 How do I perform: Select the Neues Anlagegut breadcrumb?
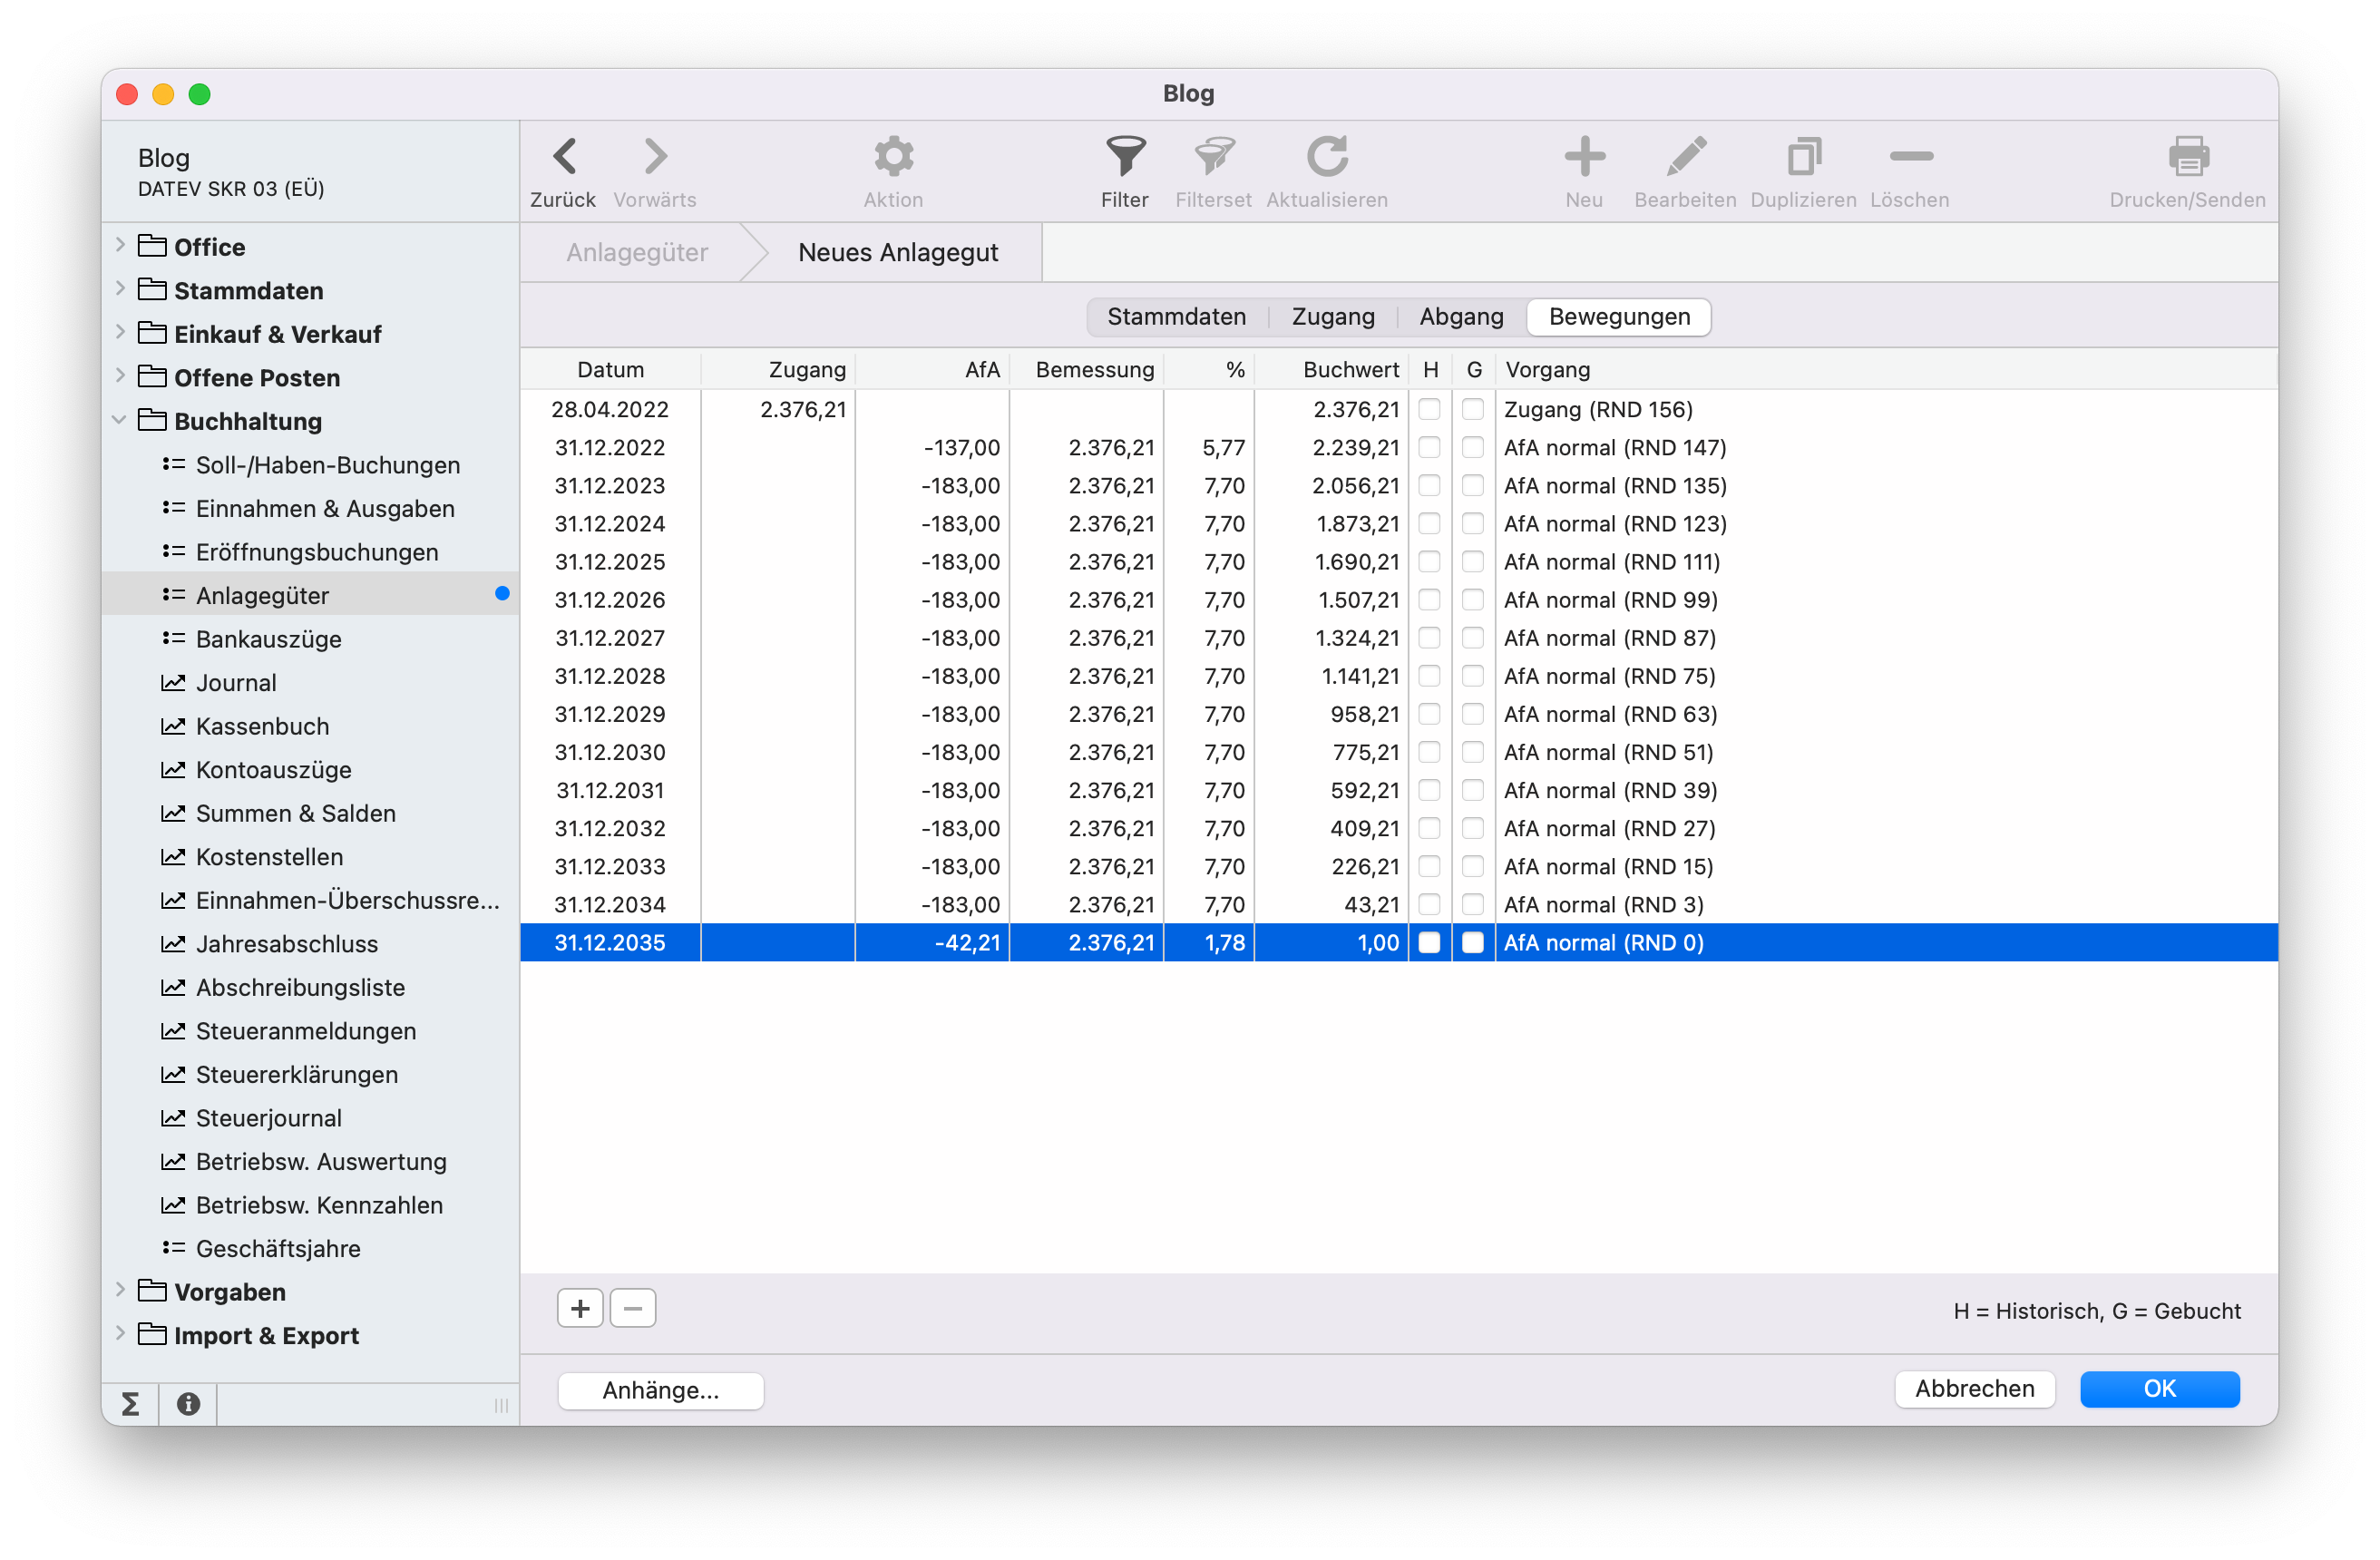click(x=898, y=253)
